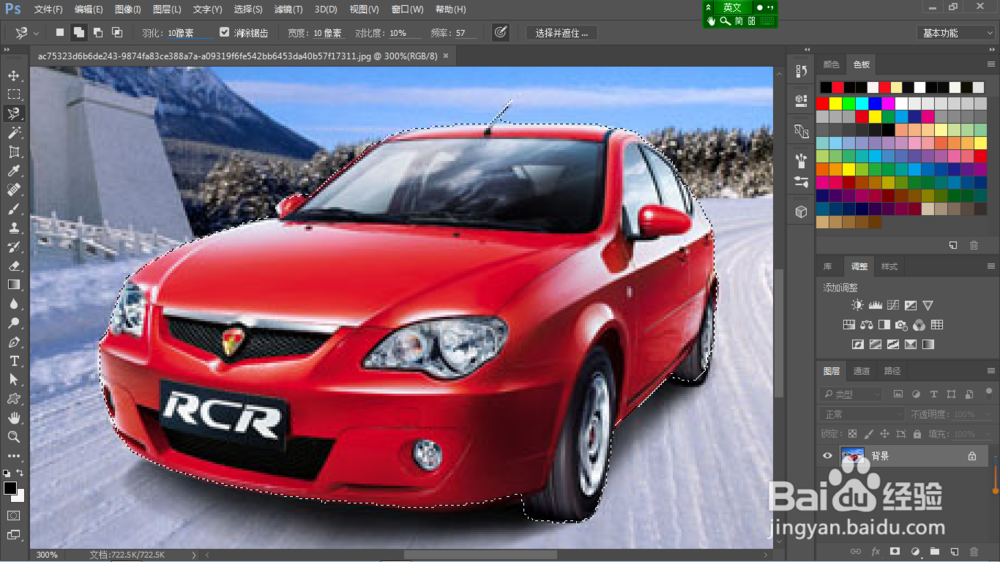Open the 不透明度 opacity dropdown
The height and width of the screenshot is (562, 1000).
tap(988, 414)
